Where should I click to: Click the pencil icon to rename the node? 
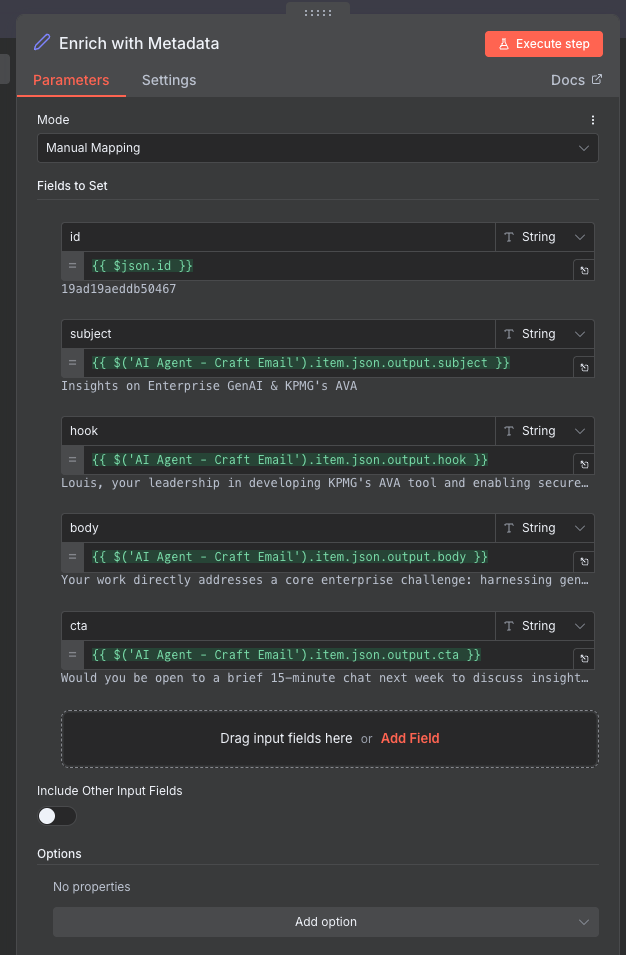point(40,43)
